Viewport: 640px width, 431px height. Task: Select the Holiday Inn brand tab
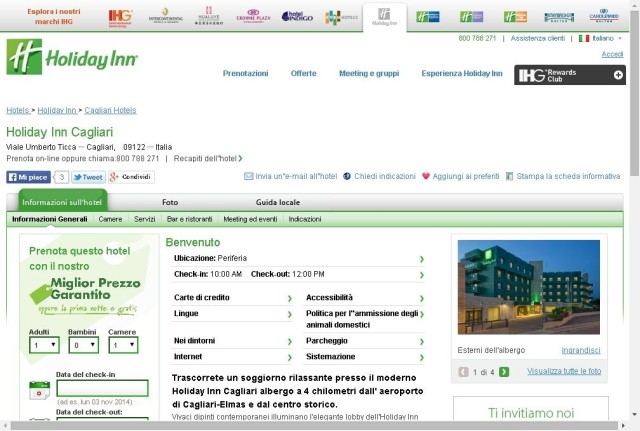click(x=384, y=17)
